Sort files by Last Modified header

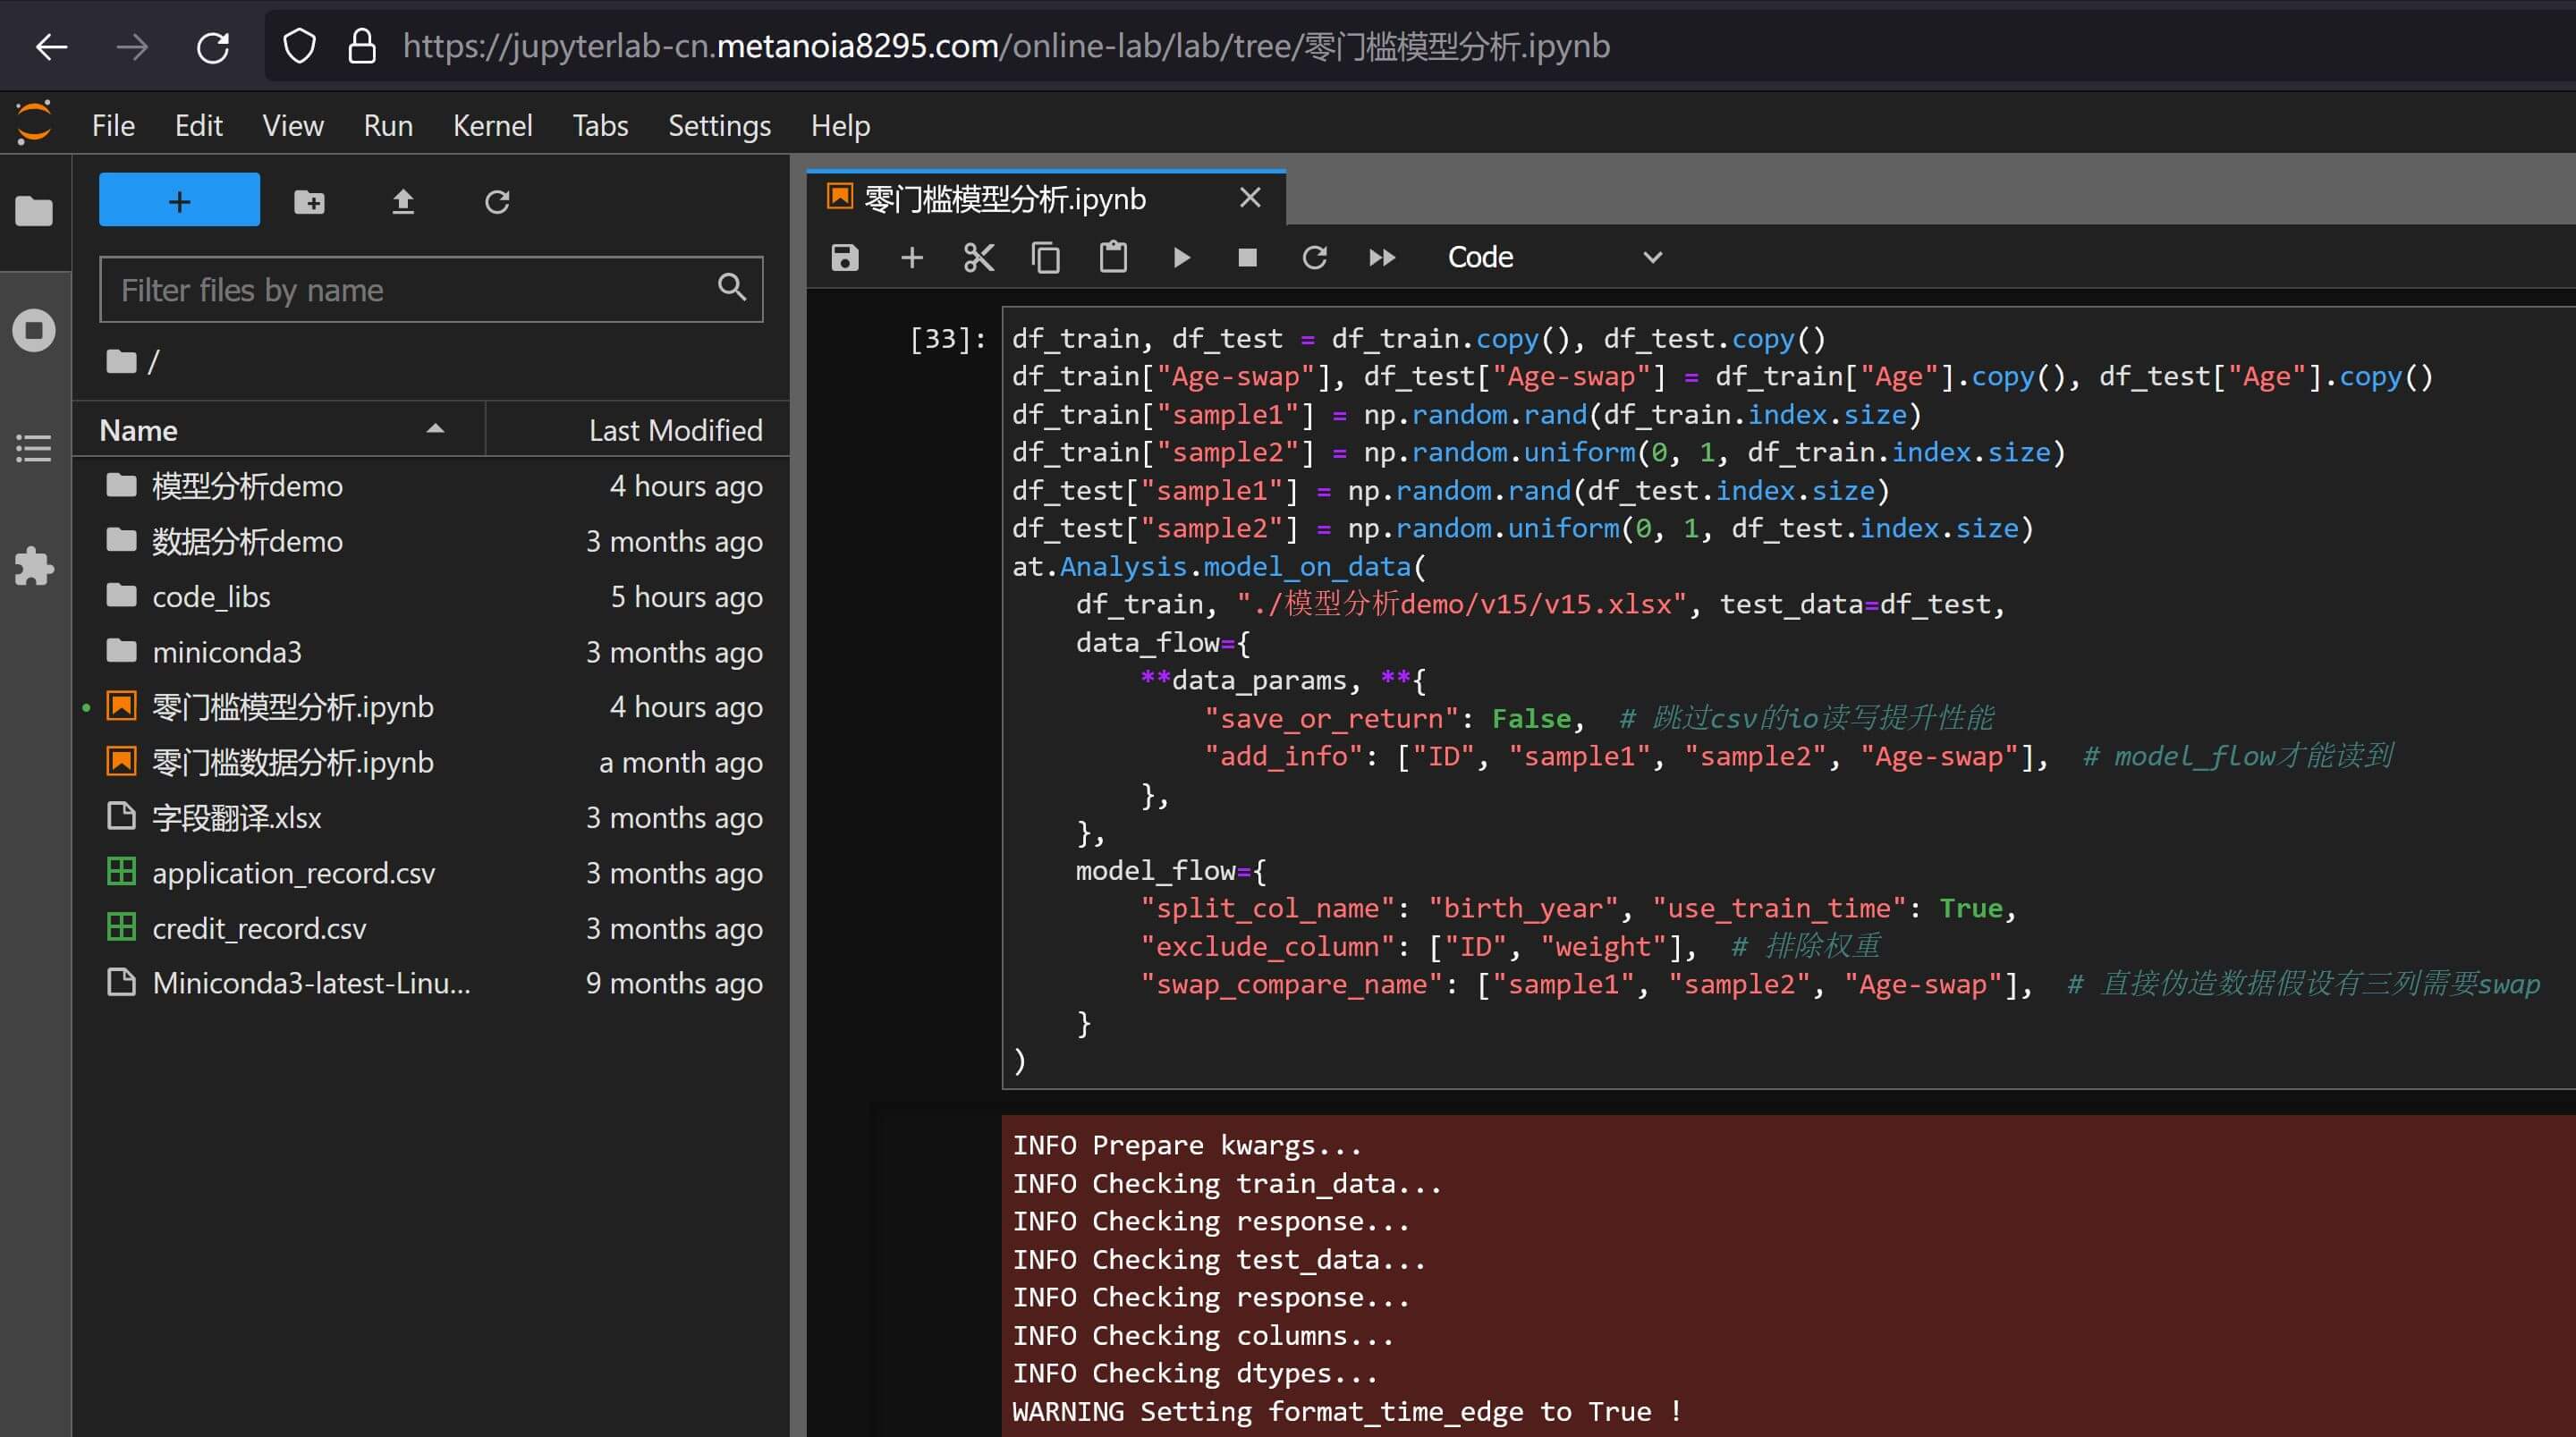[675, 430]
